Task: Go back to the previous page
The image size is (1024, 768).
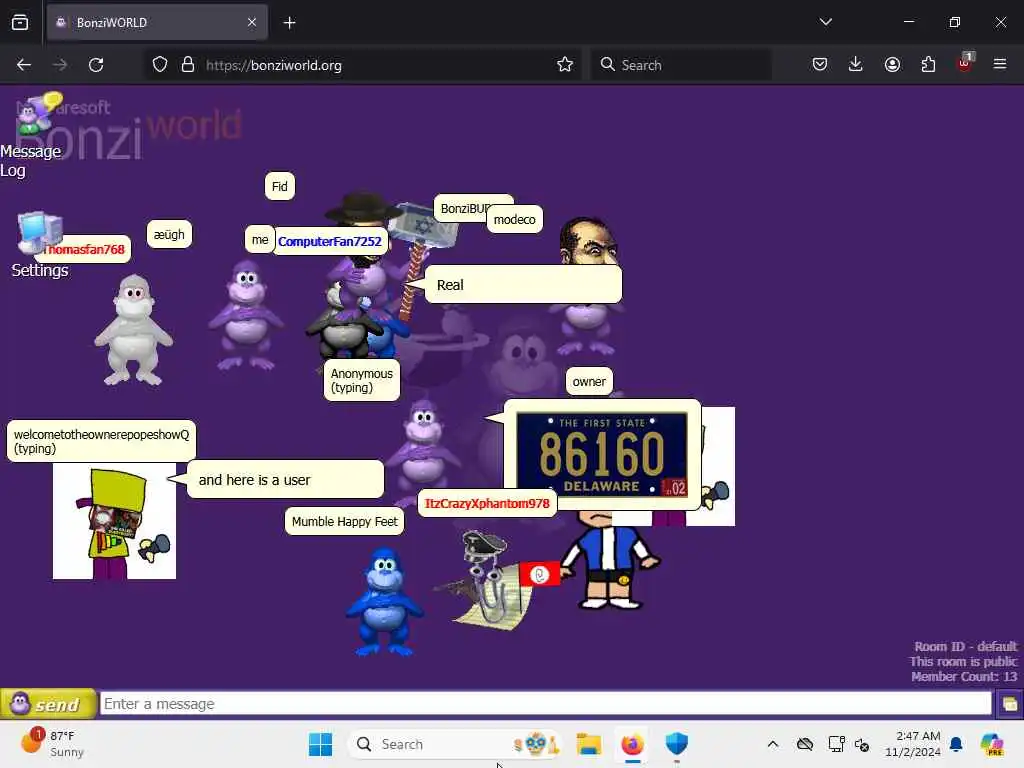Action: [x=24, y=65]
